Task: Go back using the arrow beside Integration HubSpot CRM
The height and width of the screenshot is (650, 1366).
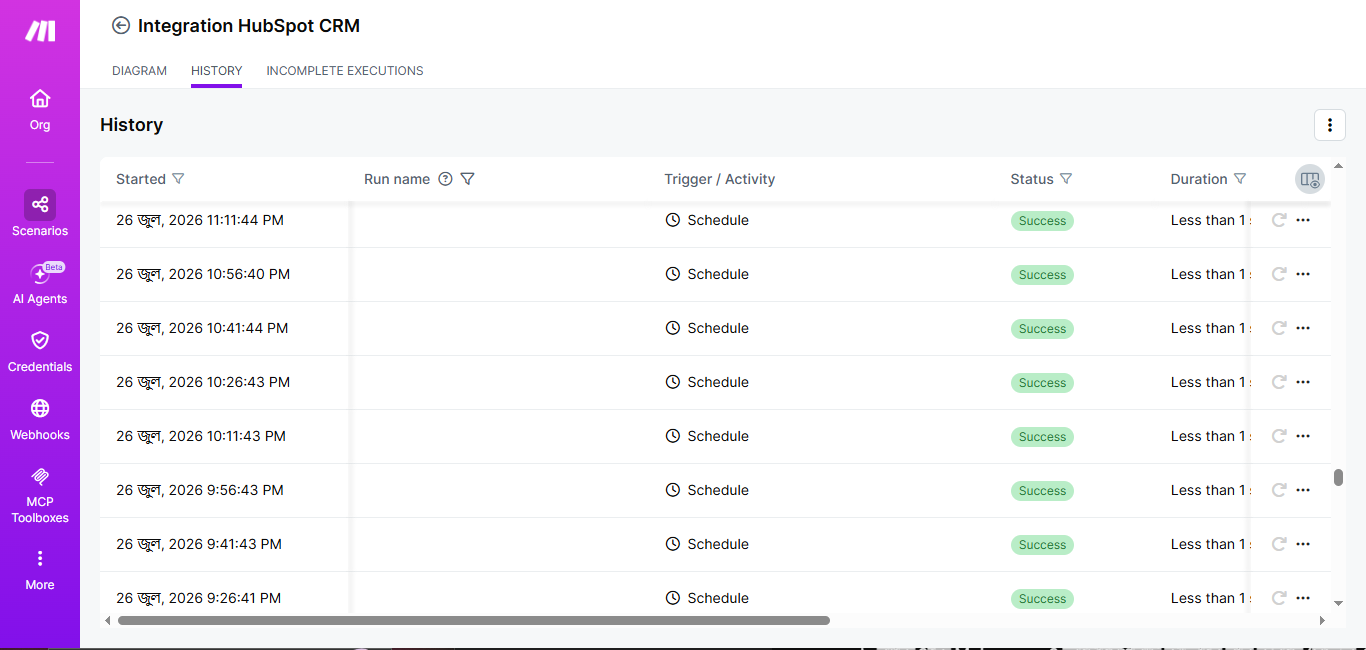Action: (x=121, y=26)
